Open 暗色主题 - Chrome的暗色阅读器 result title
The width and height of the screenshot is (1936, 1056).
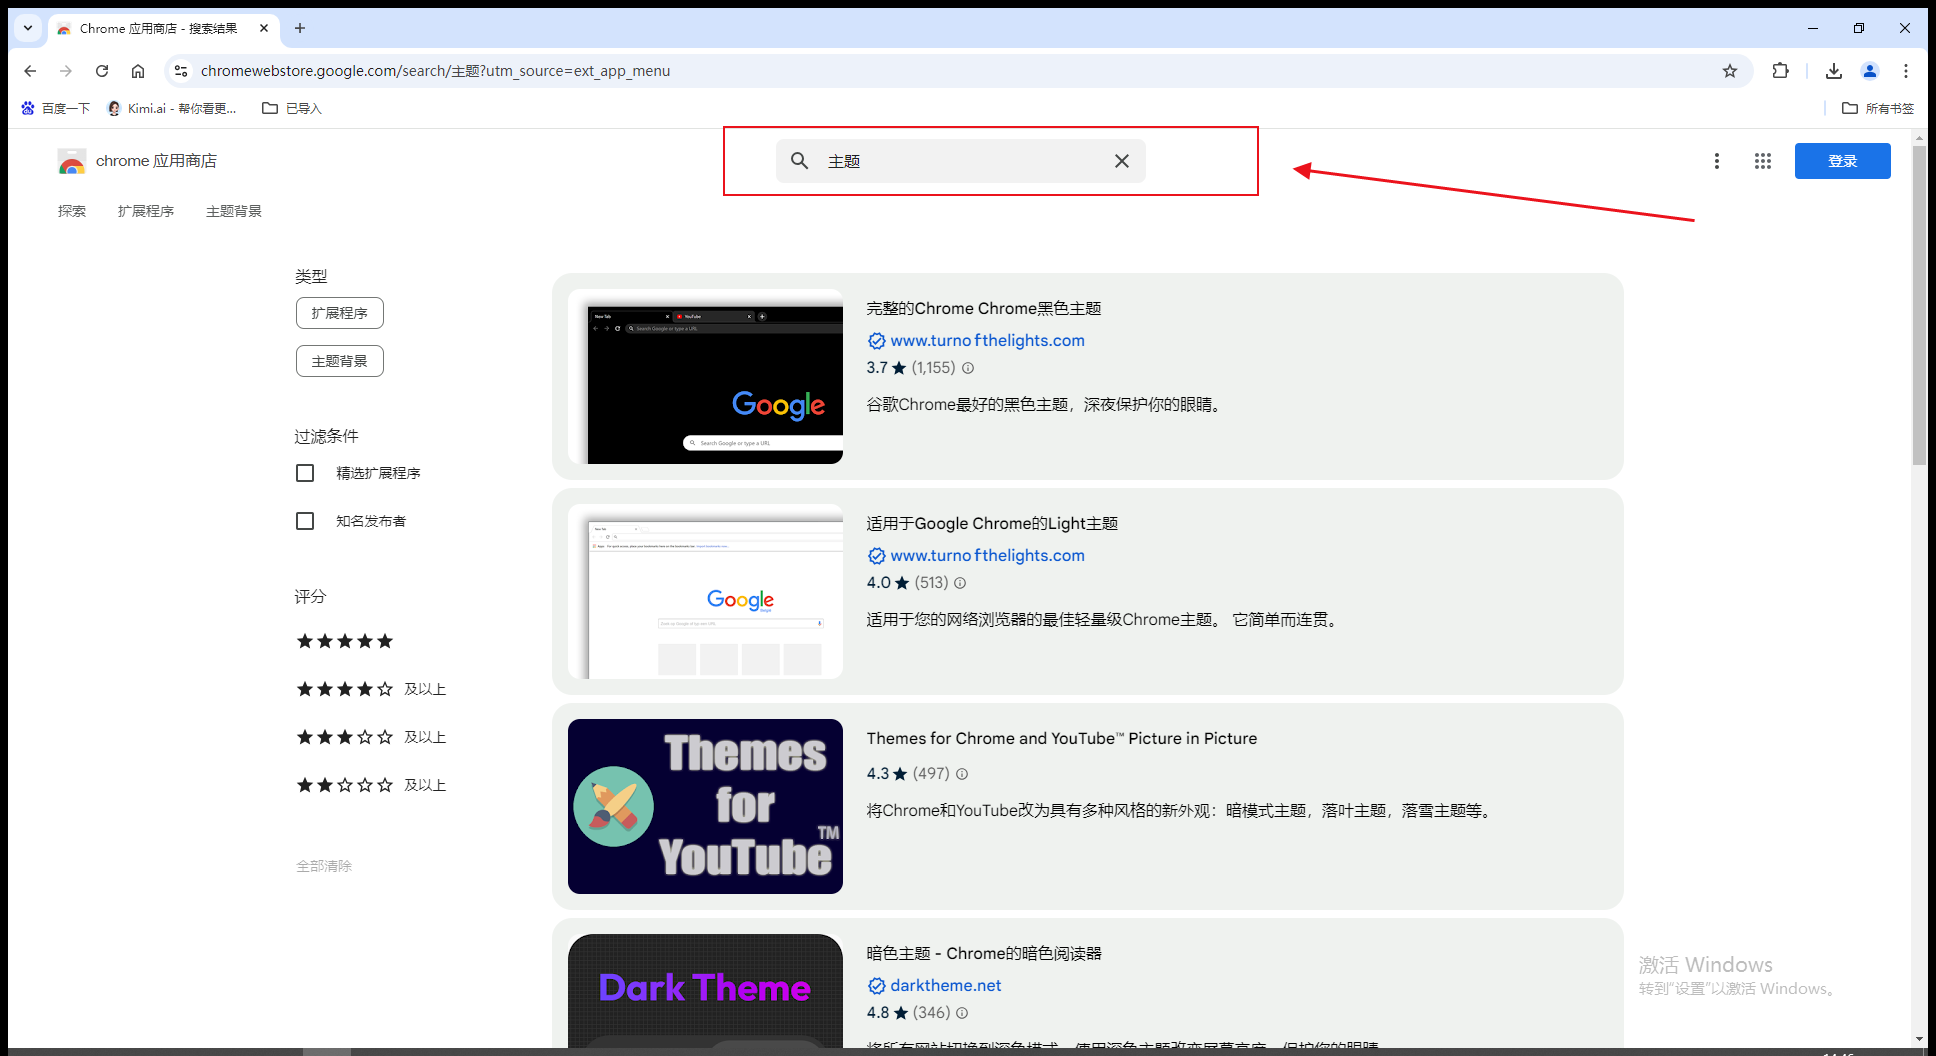pos(984,954)
